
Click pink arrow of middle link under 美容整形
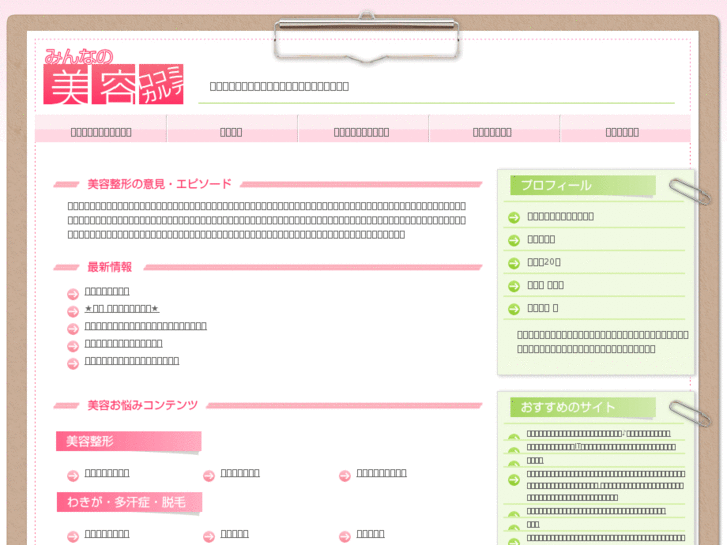coord(209,476)
